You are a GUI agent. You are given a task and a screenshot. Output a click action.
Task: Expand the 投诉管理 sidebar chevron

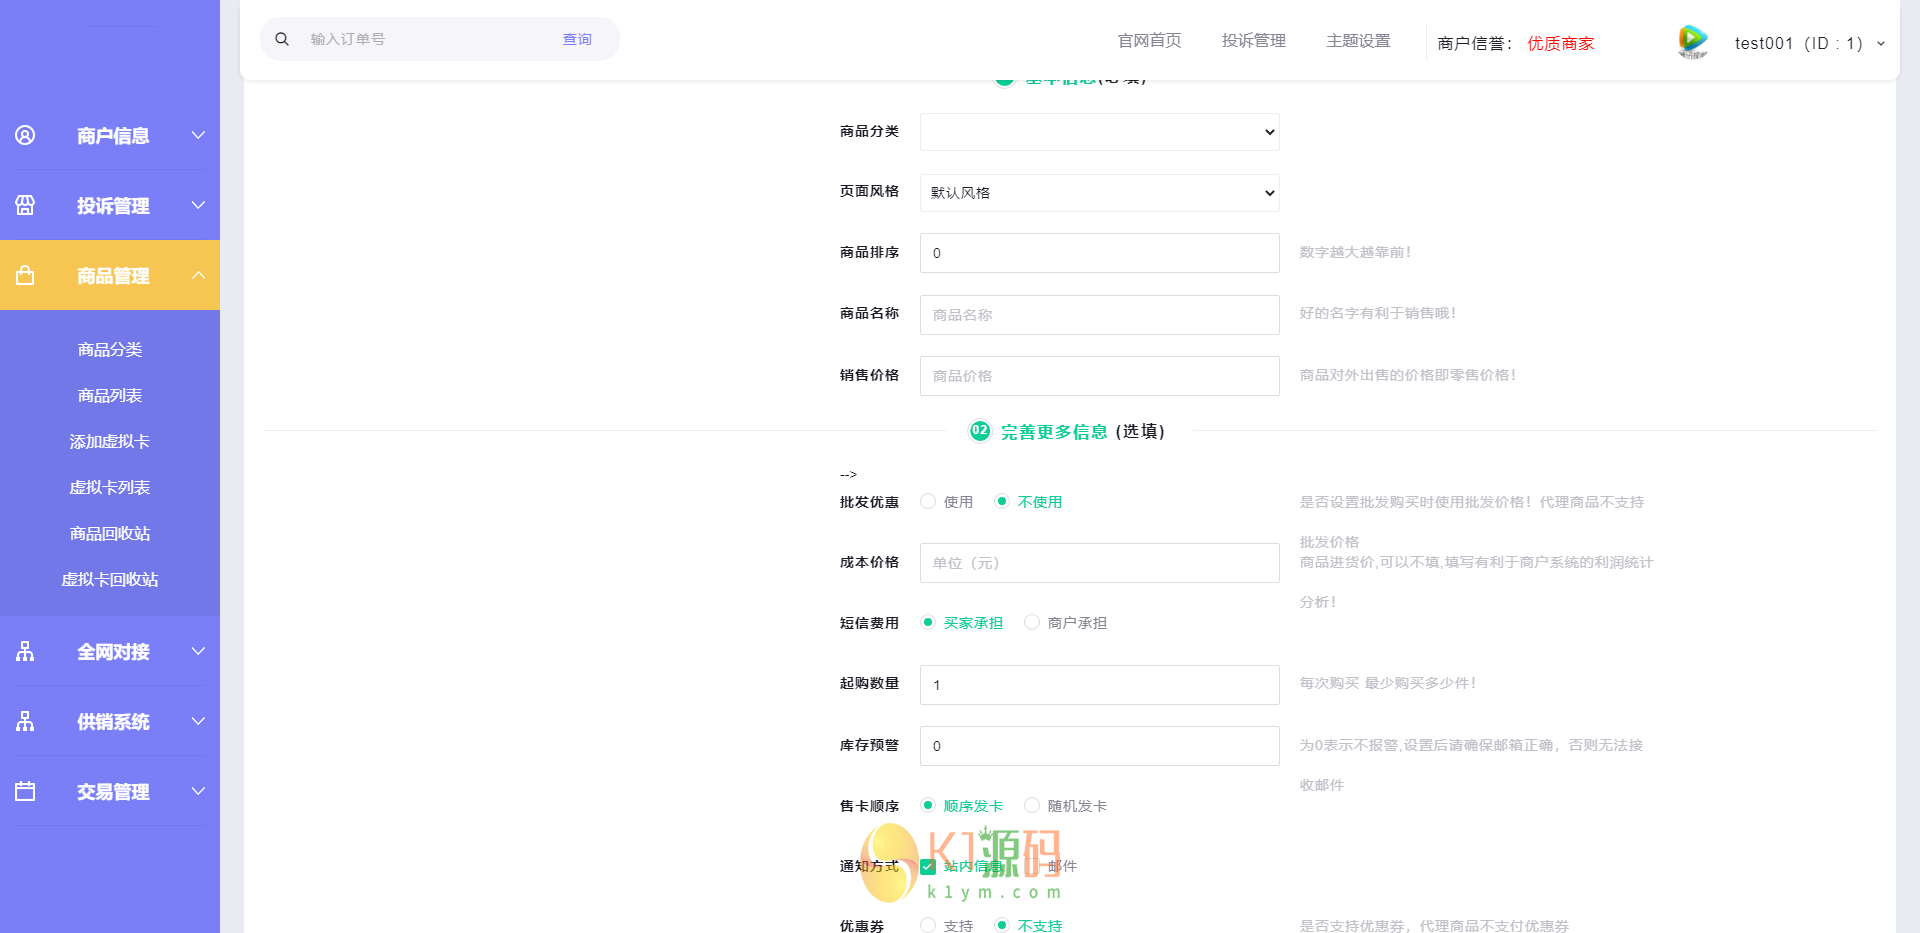click(x=198, y=205)
